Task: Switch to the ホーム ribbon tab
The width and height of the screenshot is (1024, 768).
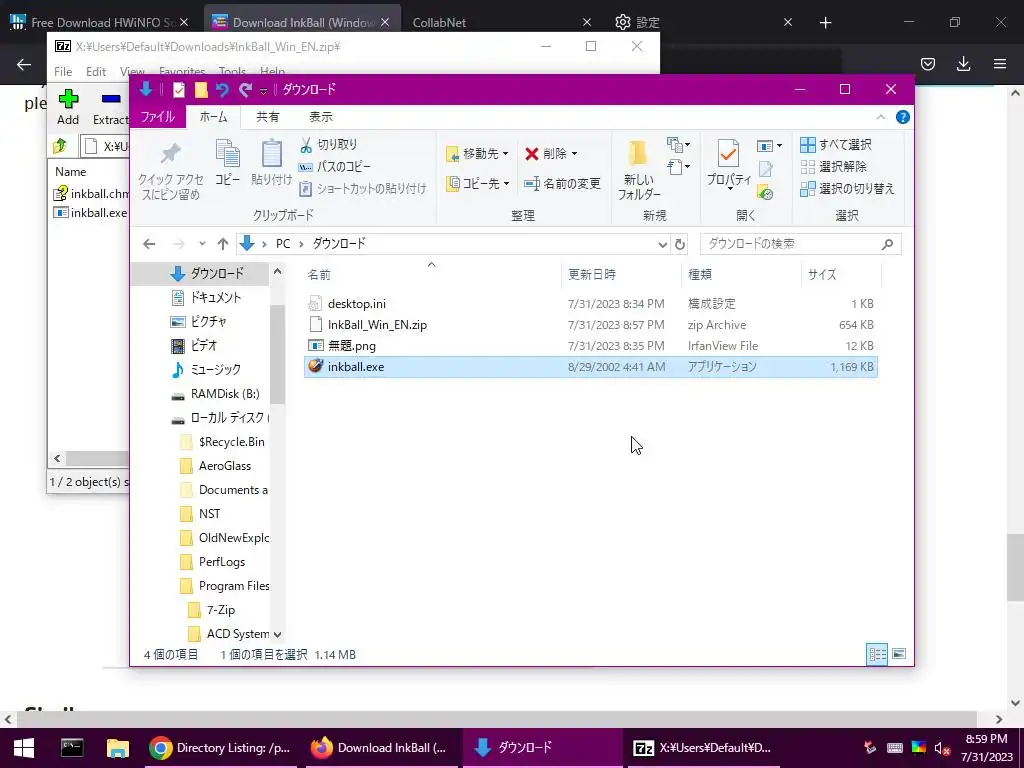Action: click(x=214, y=117)
